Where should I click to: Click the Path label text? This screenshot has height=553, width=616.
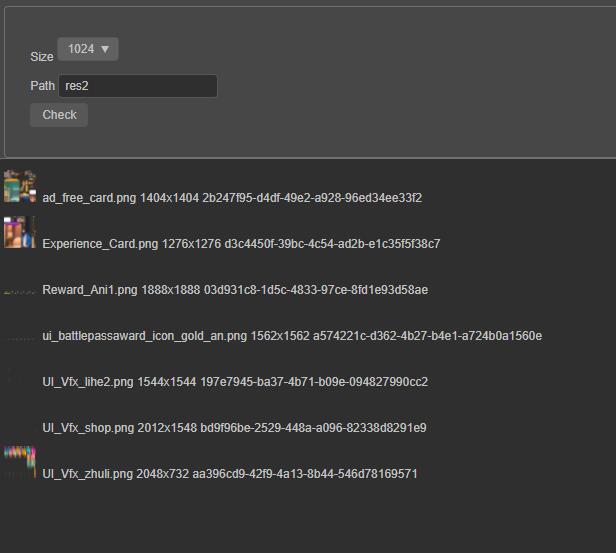tap(42, 86)
